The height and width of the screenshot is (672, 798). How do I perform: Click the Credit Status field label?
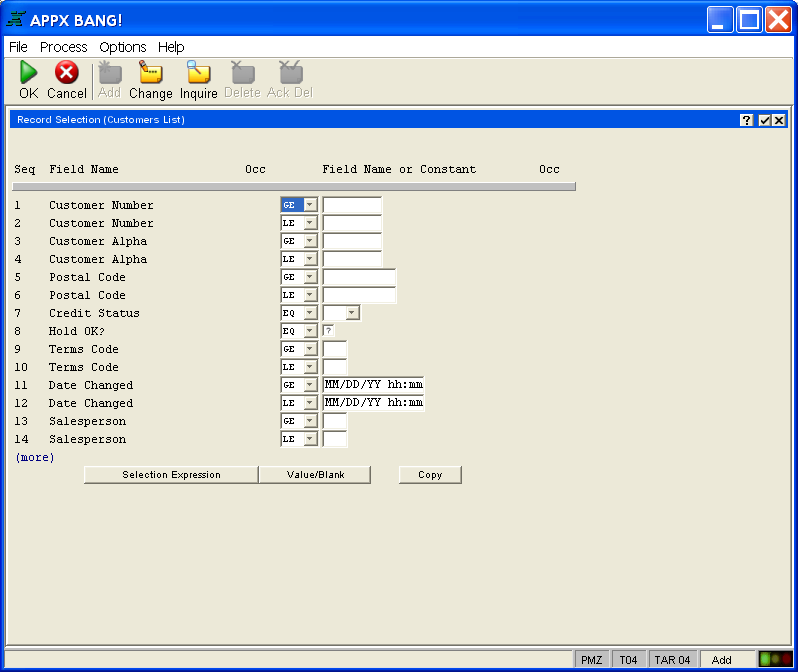tap(94, 313)
